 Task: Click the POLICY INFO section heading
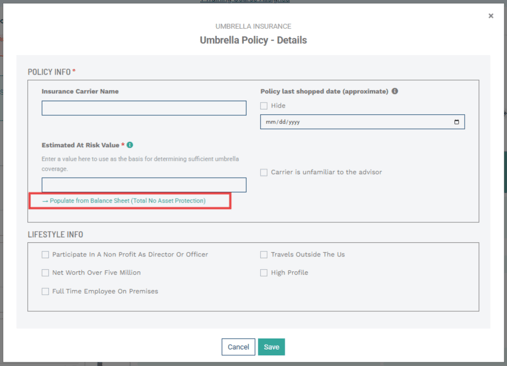tap(49, 72)
